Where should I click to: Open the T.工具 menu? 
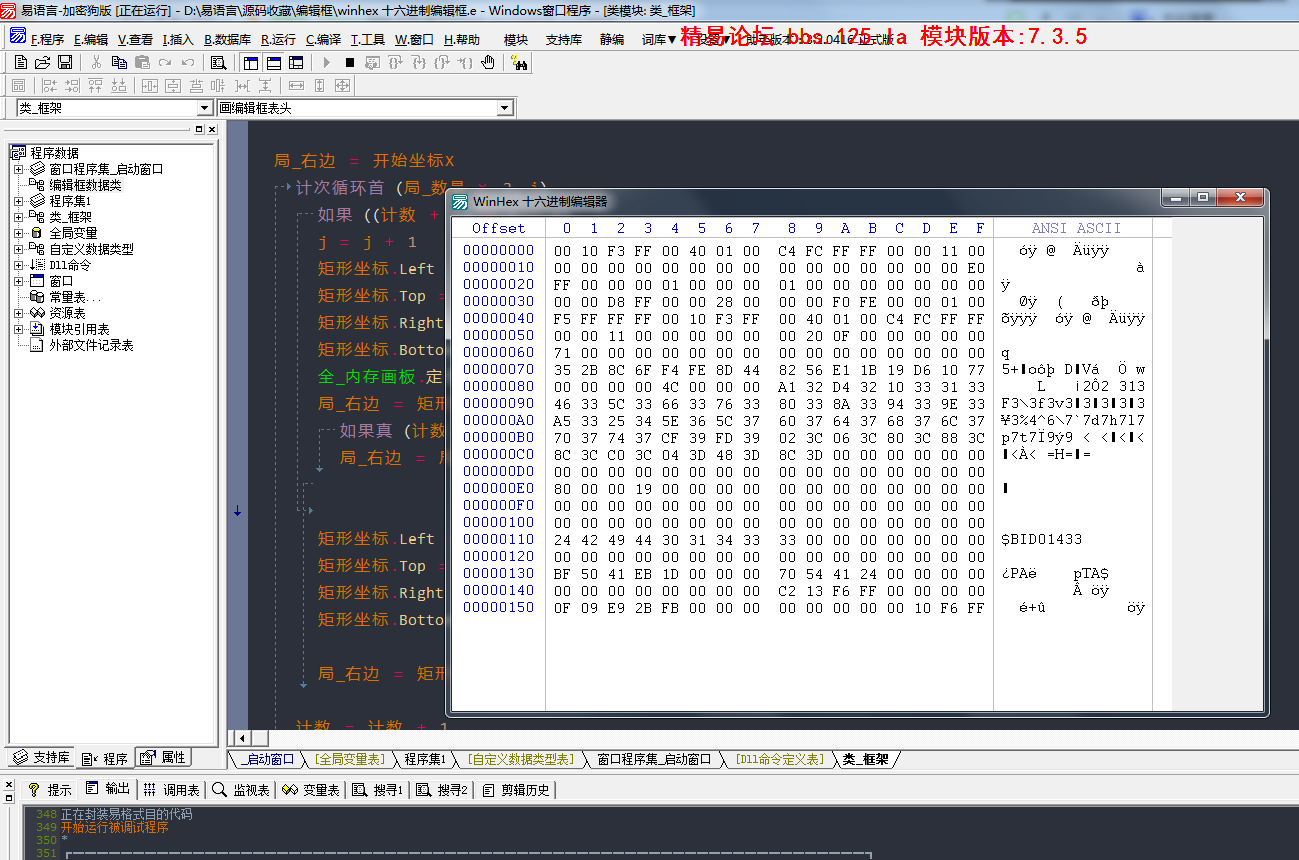367,40
